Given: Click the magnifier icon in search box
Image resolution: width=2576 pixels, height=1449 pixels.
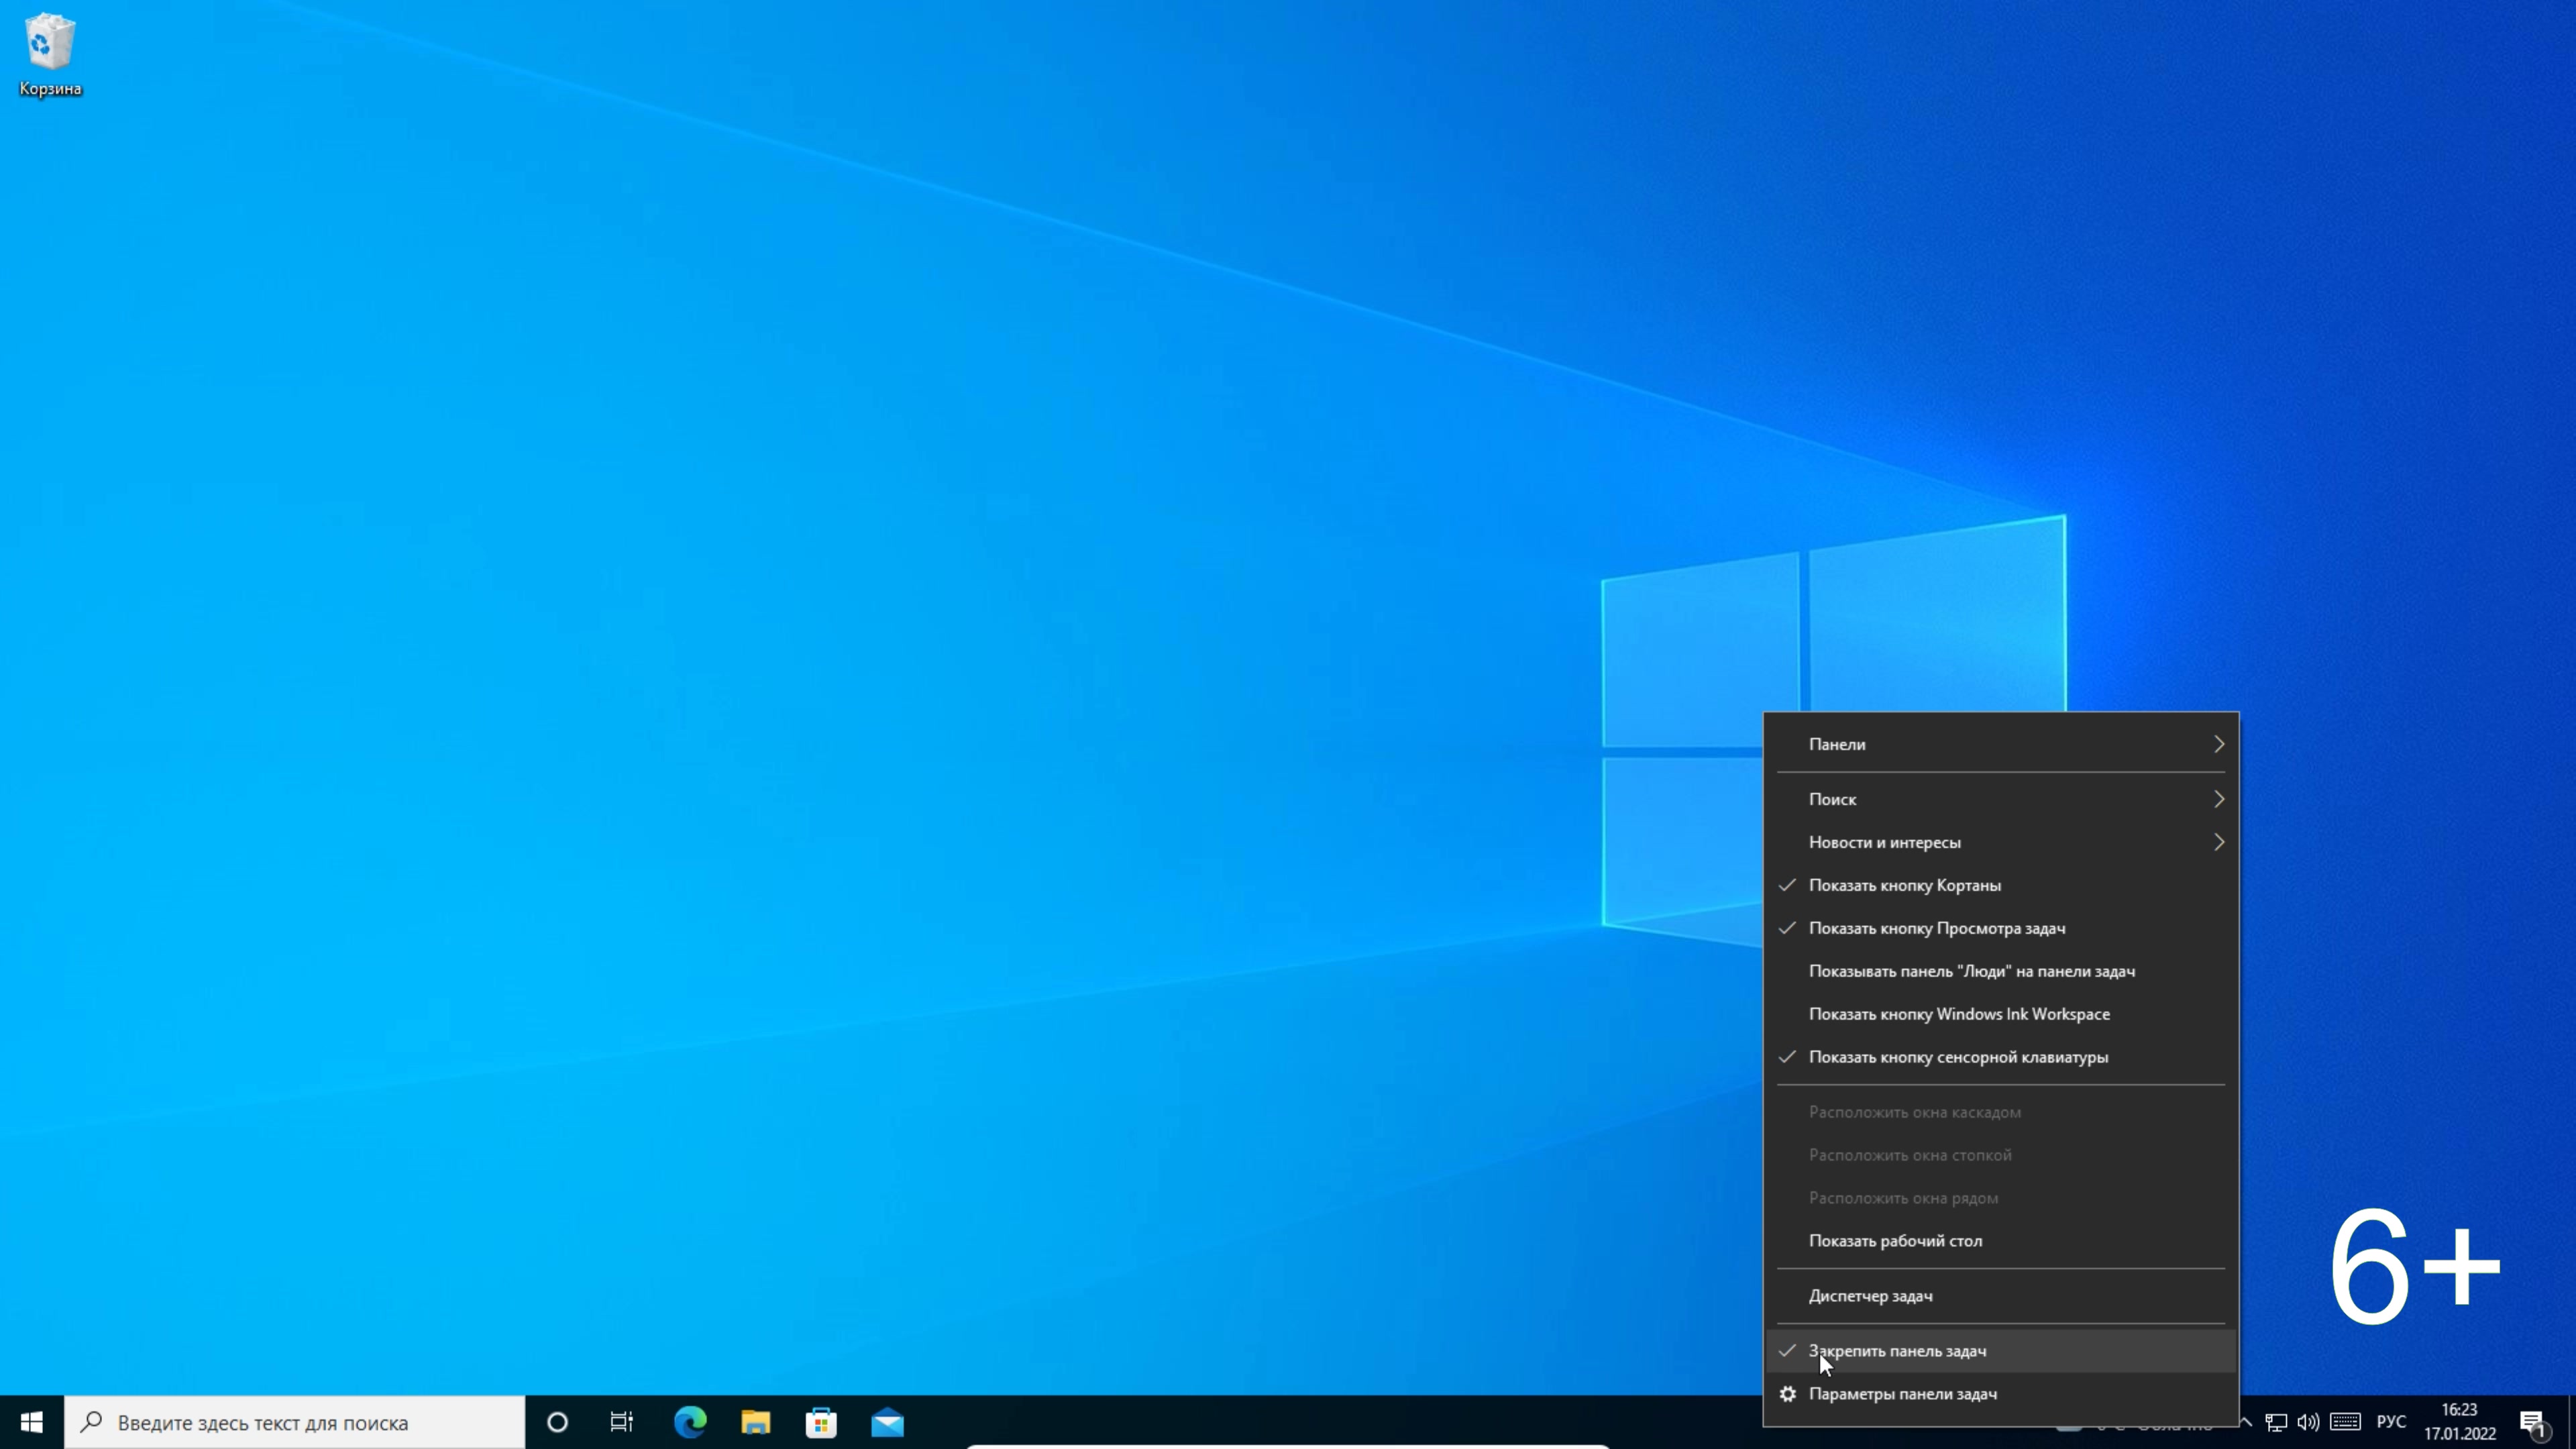Looking at the screenshot, I should click(91, 1421).
